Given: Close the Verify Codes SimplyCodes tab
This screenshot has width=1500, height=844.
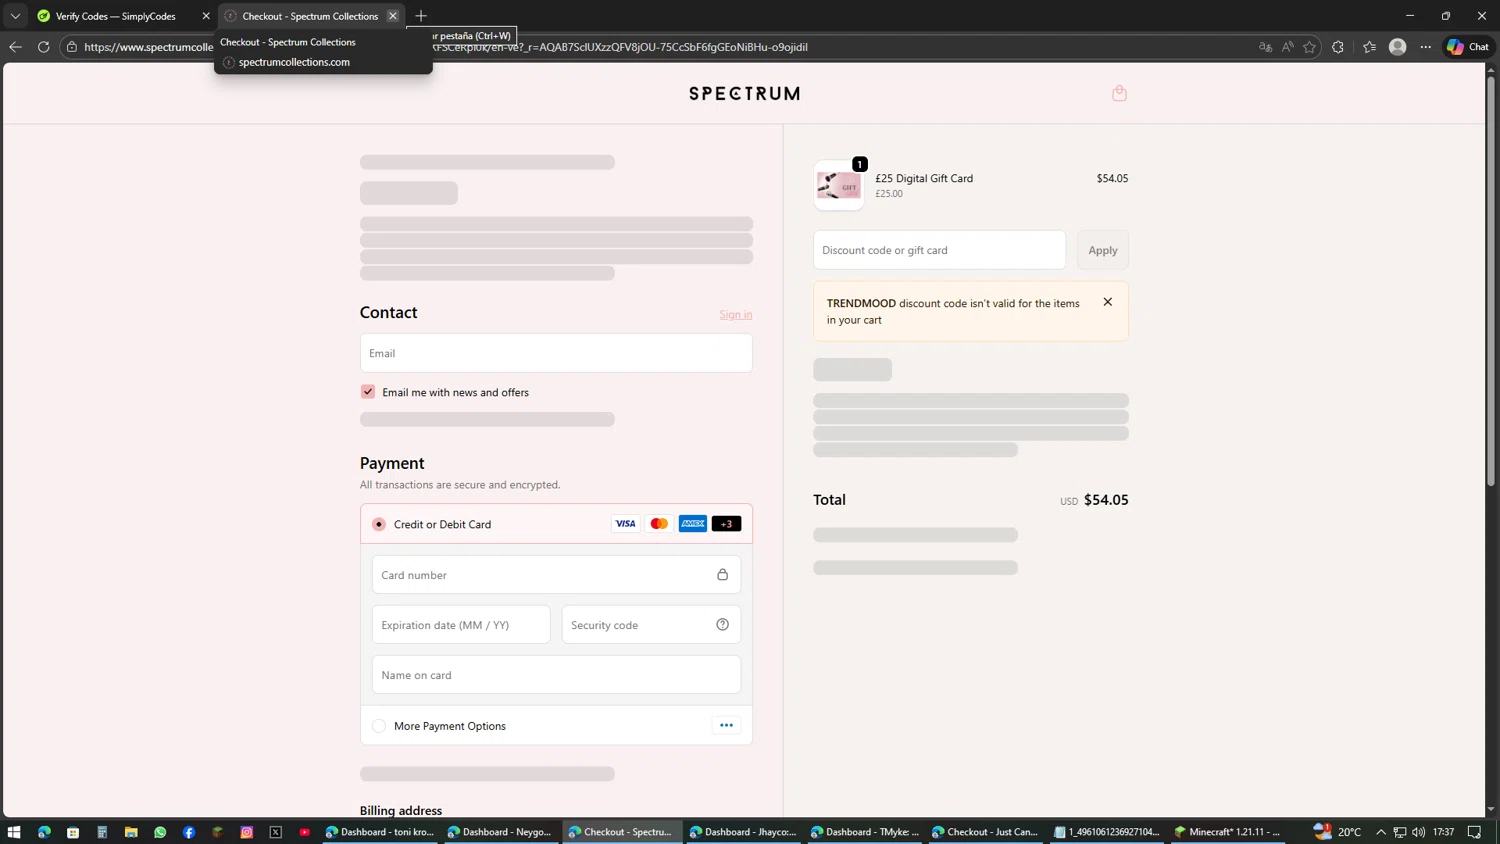Looking at the screenshot, I should click(x=206, y=16).
